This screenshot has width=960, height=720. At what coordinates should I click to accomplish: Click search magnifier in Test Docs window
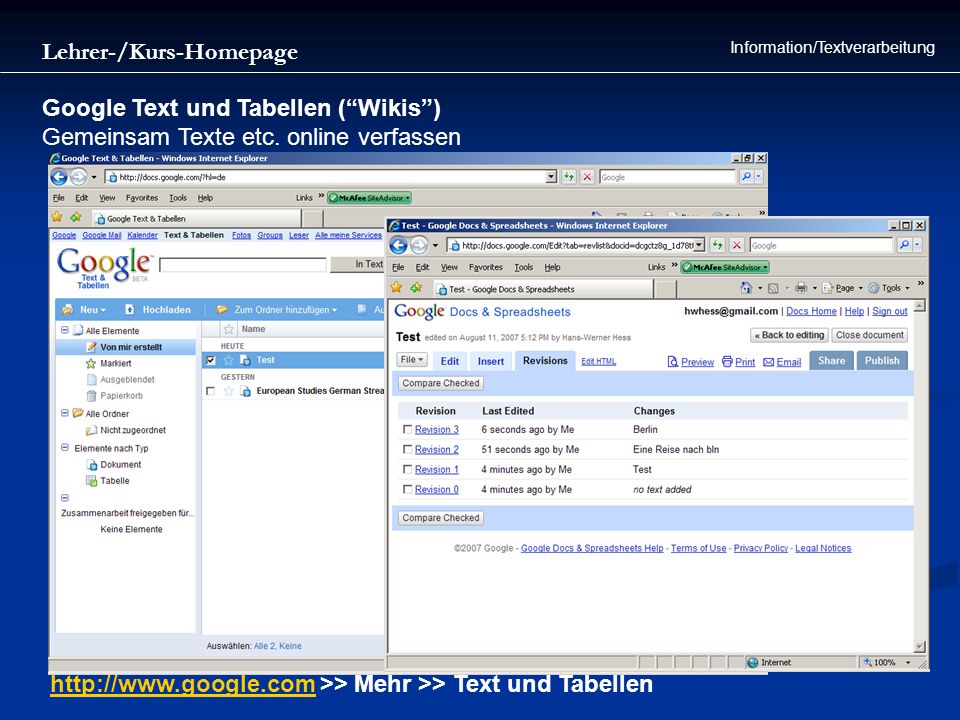point(904,245)
